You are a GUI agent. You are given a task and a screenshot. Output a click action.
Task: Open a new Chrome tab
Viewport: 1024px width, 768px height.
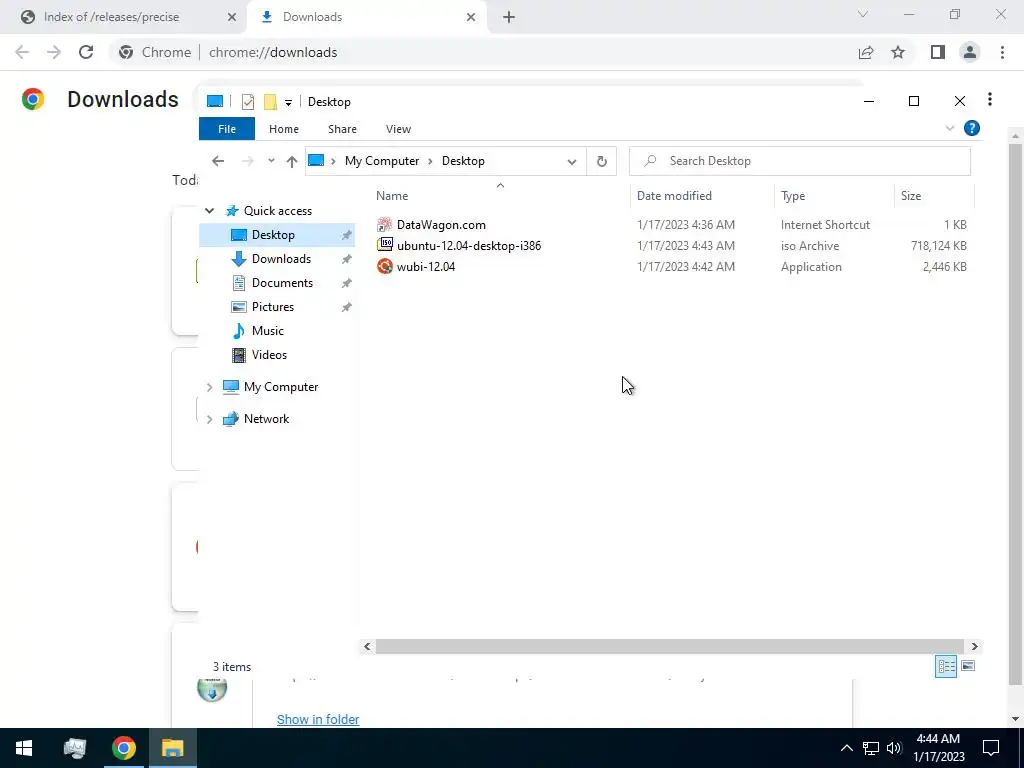(x=509, y=17)
